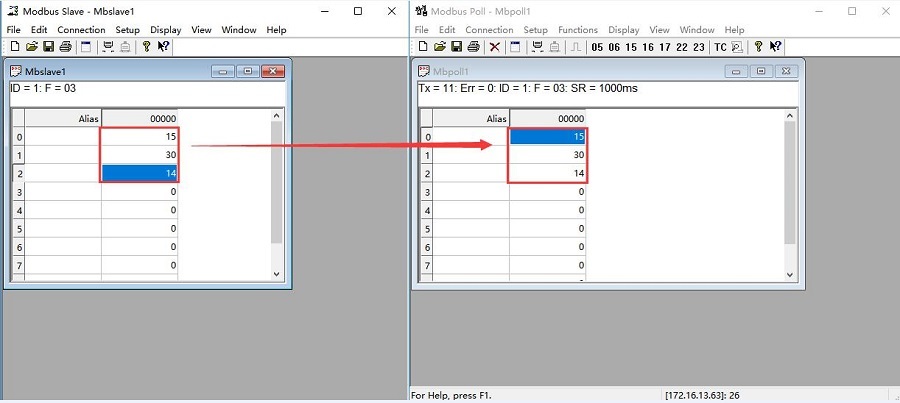Click row 5 value 0 in Mbpoll1
900x403 pixels.
click(x=548, y=228)
